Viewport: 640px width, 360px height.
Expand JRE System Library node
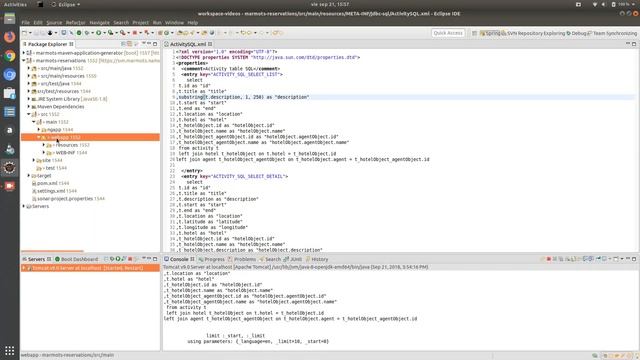[29, 99]
